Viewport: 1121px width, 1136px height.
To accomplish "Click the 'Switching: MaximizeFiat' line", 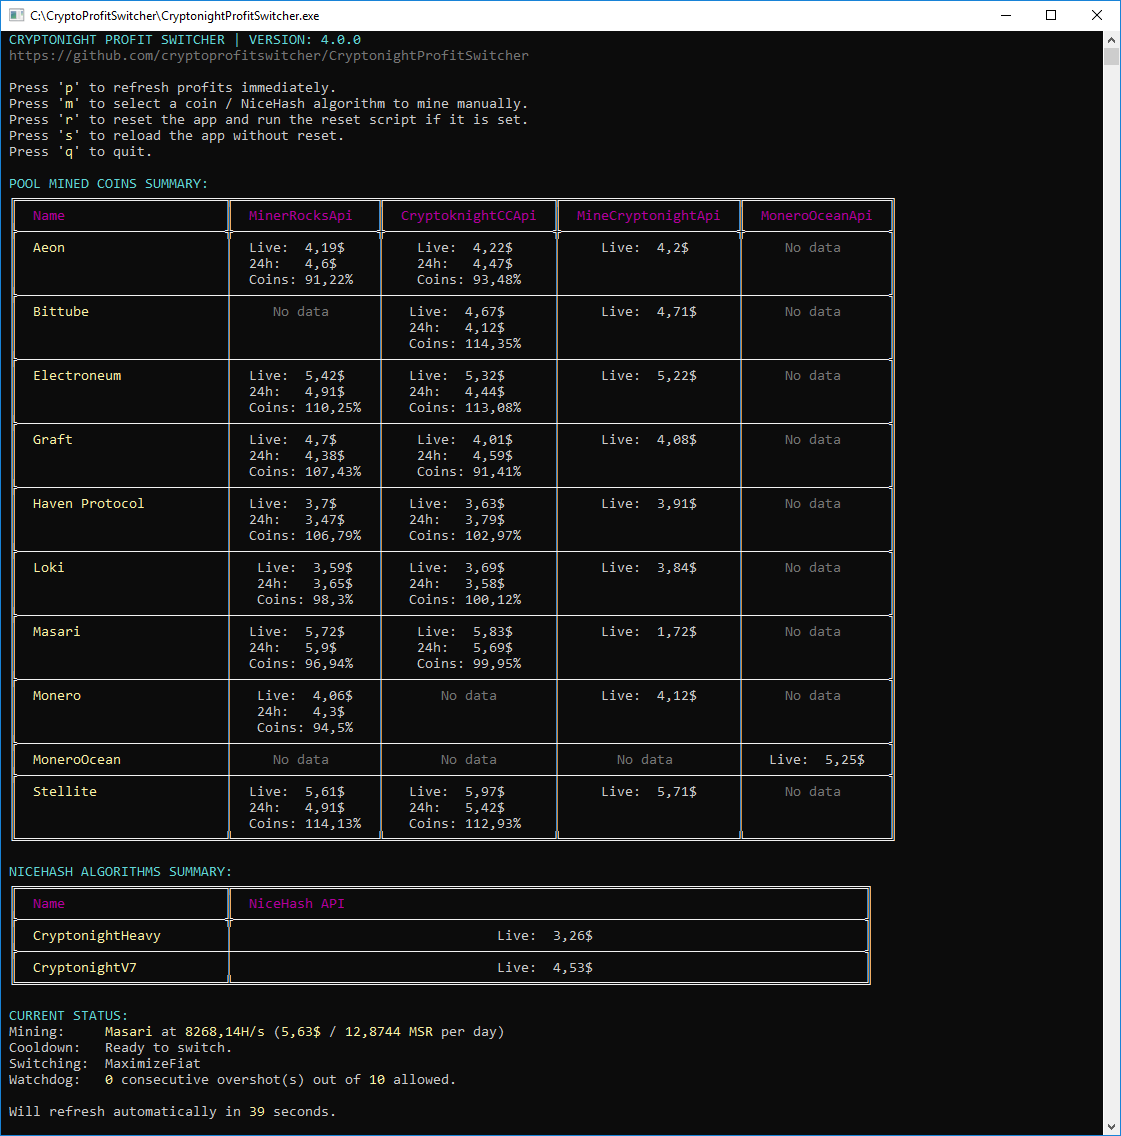I will (x=104, y=1063).
